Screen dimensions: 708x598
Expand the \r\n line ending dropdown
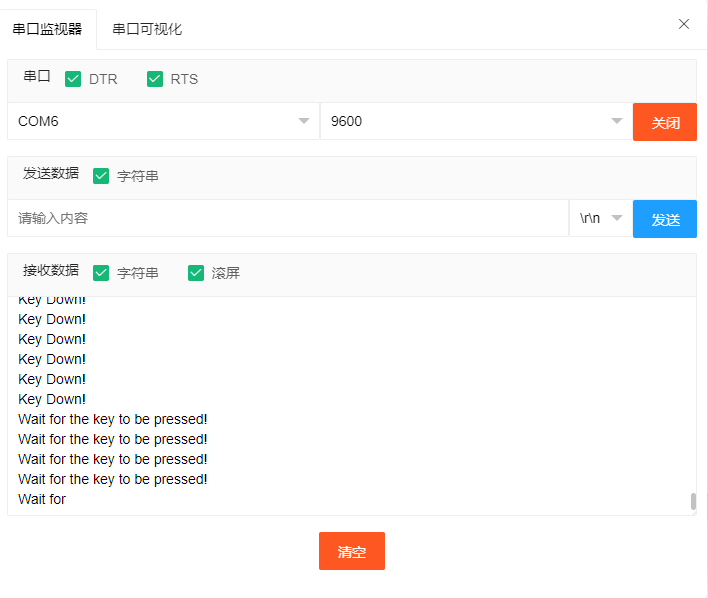(x=601, y=218)
